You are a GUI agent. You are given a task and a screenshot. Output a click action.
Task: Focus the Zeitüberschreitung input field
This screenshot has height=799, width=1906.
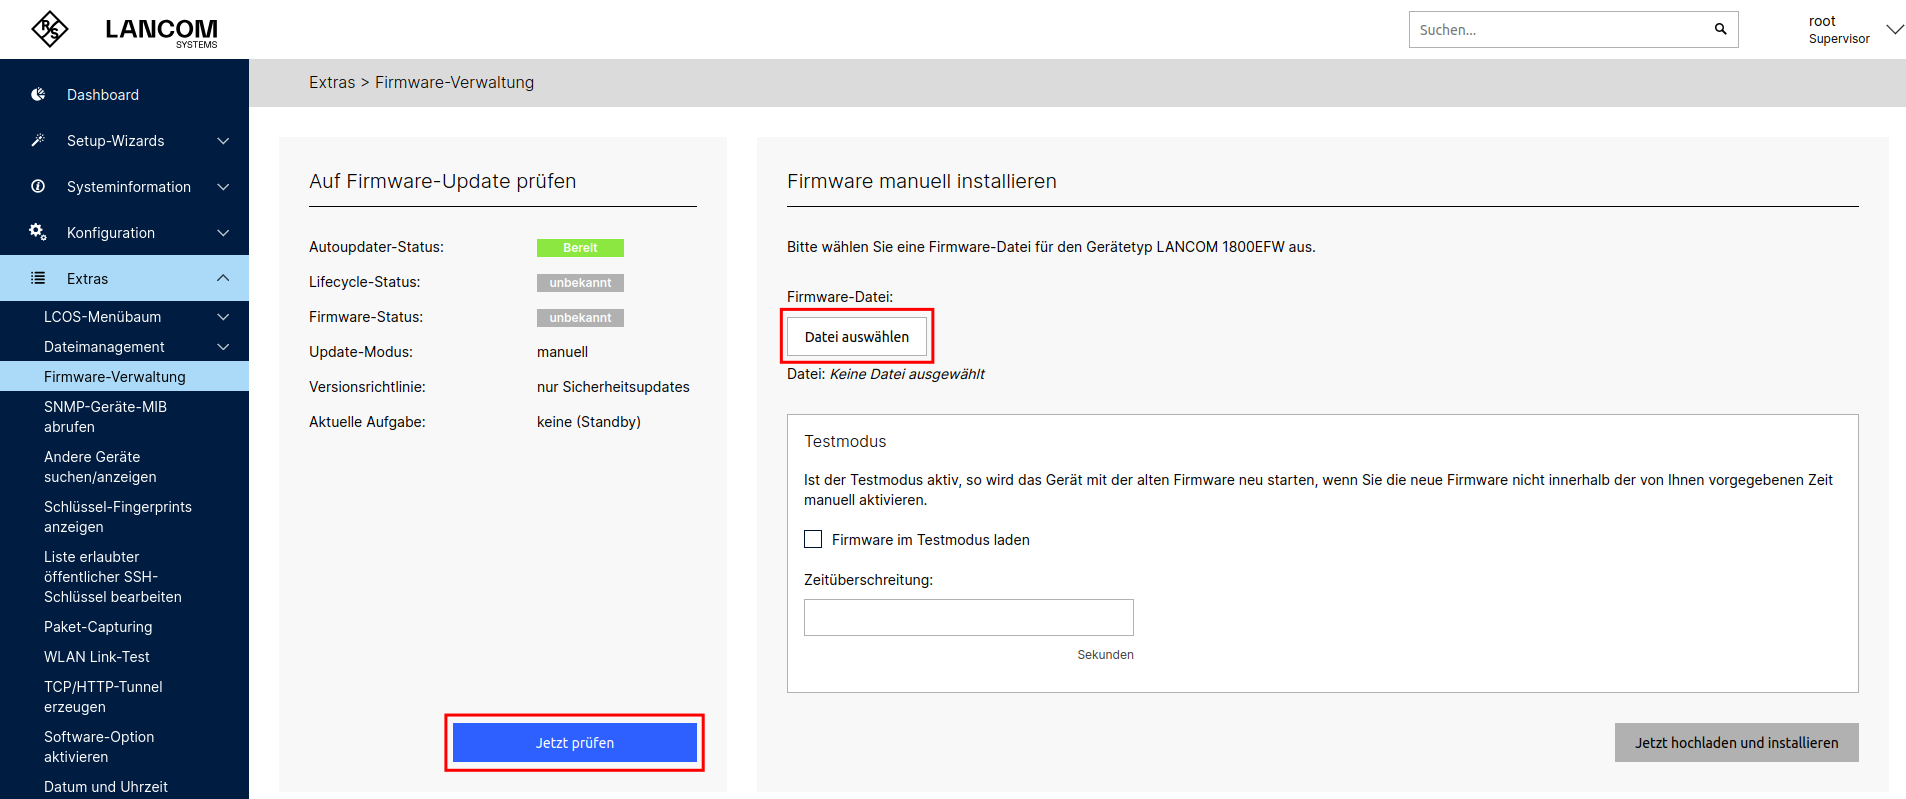[969, 617]
